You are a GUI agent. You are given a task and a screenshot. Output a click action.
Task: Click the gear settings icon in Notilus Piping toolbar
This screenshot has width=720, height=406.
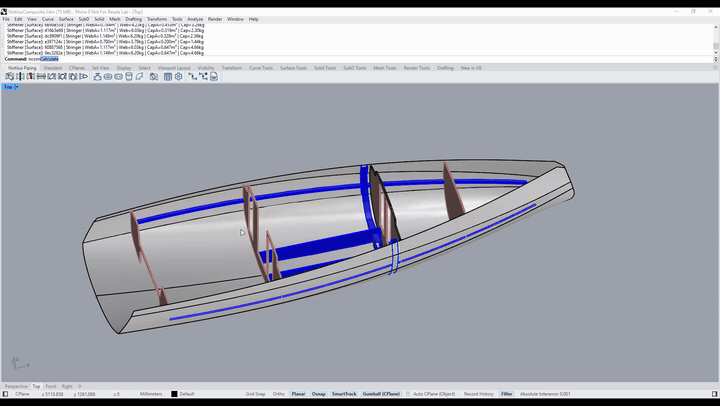click(x=179, y=77)
